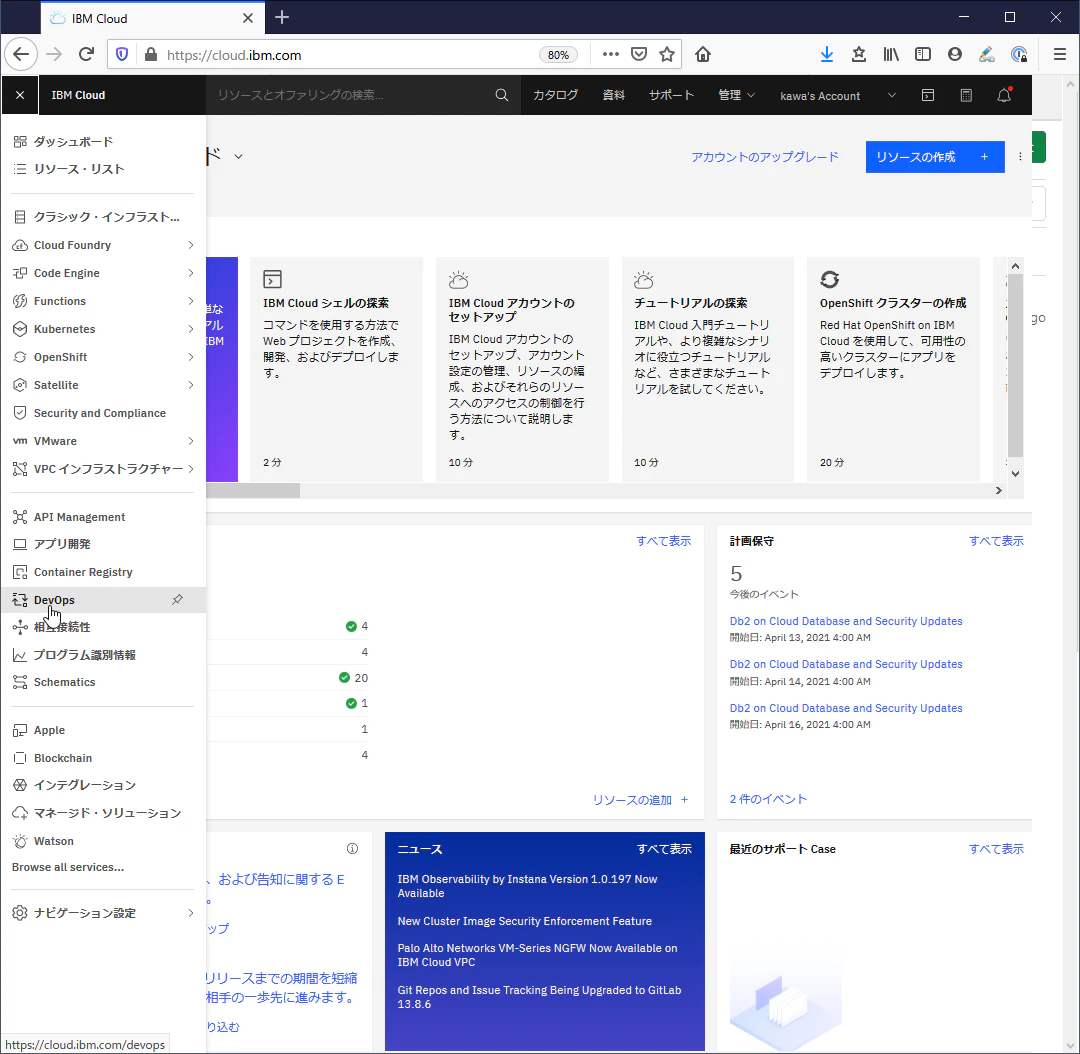1080x1054 pixels.
Task: Open the 管理 dropdown in header
Action: coord(736,95)
